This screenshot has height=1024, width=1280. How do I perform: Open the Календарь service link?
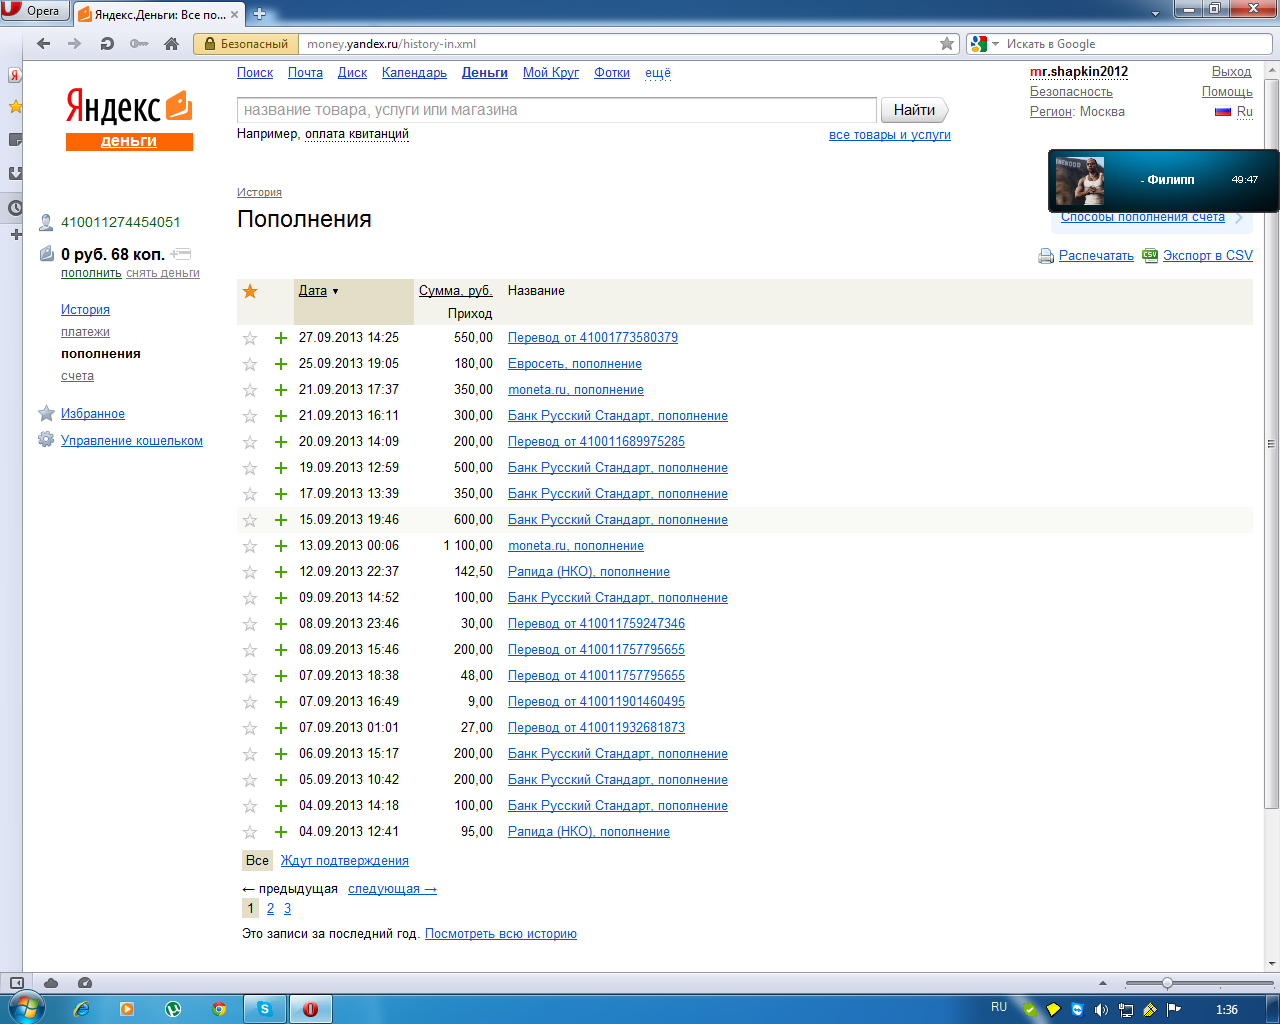pyautogui.click(x=414, y=73)
